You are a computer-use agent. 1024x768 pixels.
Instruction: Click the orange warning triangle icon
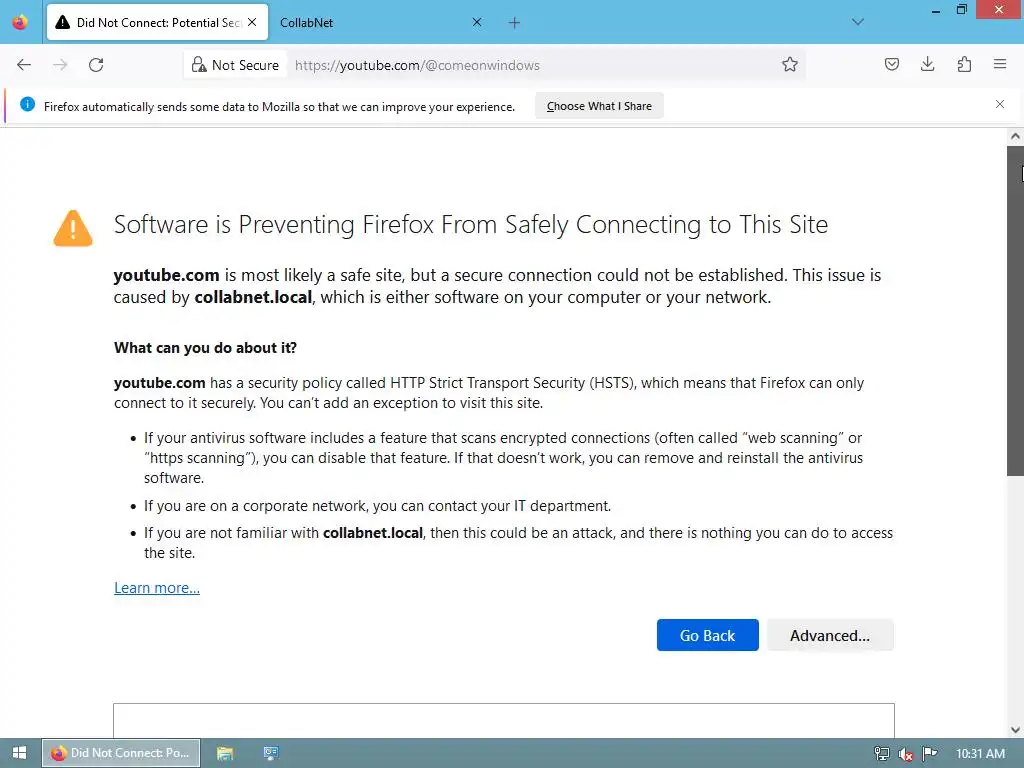point(73,229)
